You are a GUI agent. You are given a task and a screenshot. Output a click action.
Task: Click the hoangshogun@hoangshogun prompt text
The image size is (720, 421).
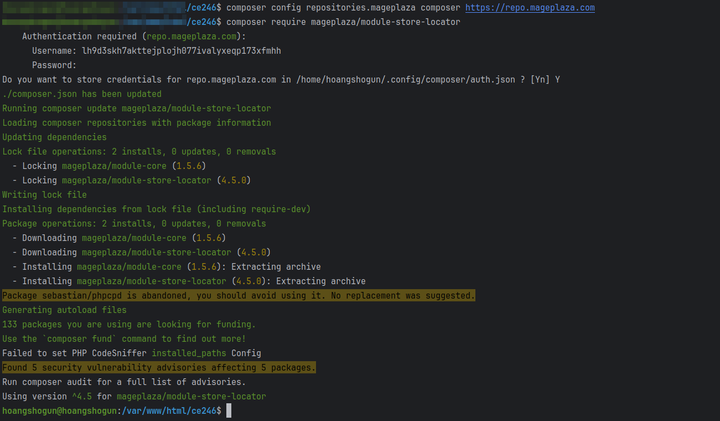pos(58,411)
